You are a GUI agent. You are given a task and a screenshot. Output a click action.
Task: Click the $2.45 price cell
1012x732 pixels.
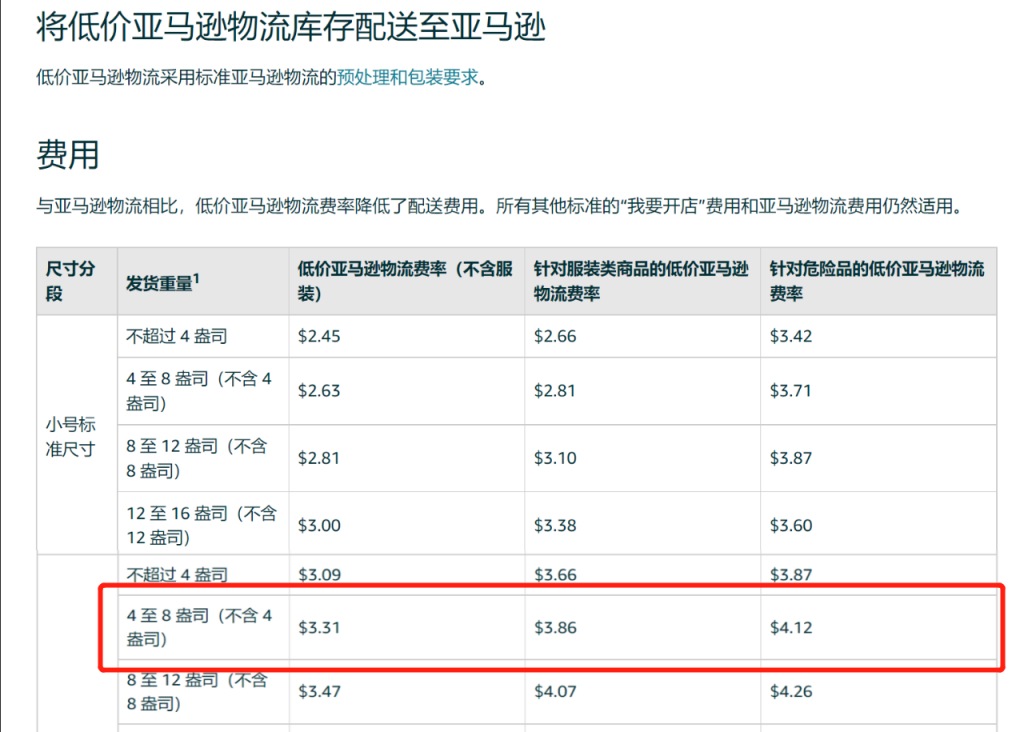click(x=407, y=336)
